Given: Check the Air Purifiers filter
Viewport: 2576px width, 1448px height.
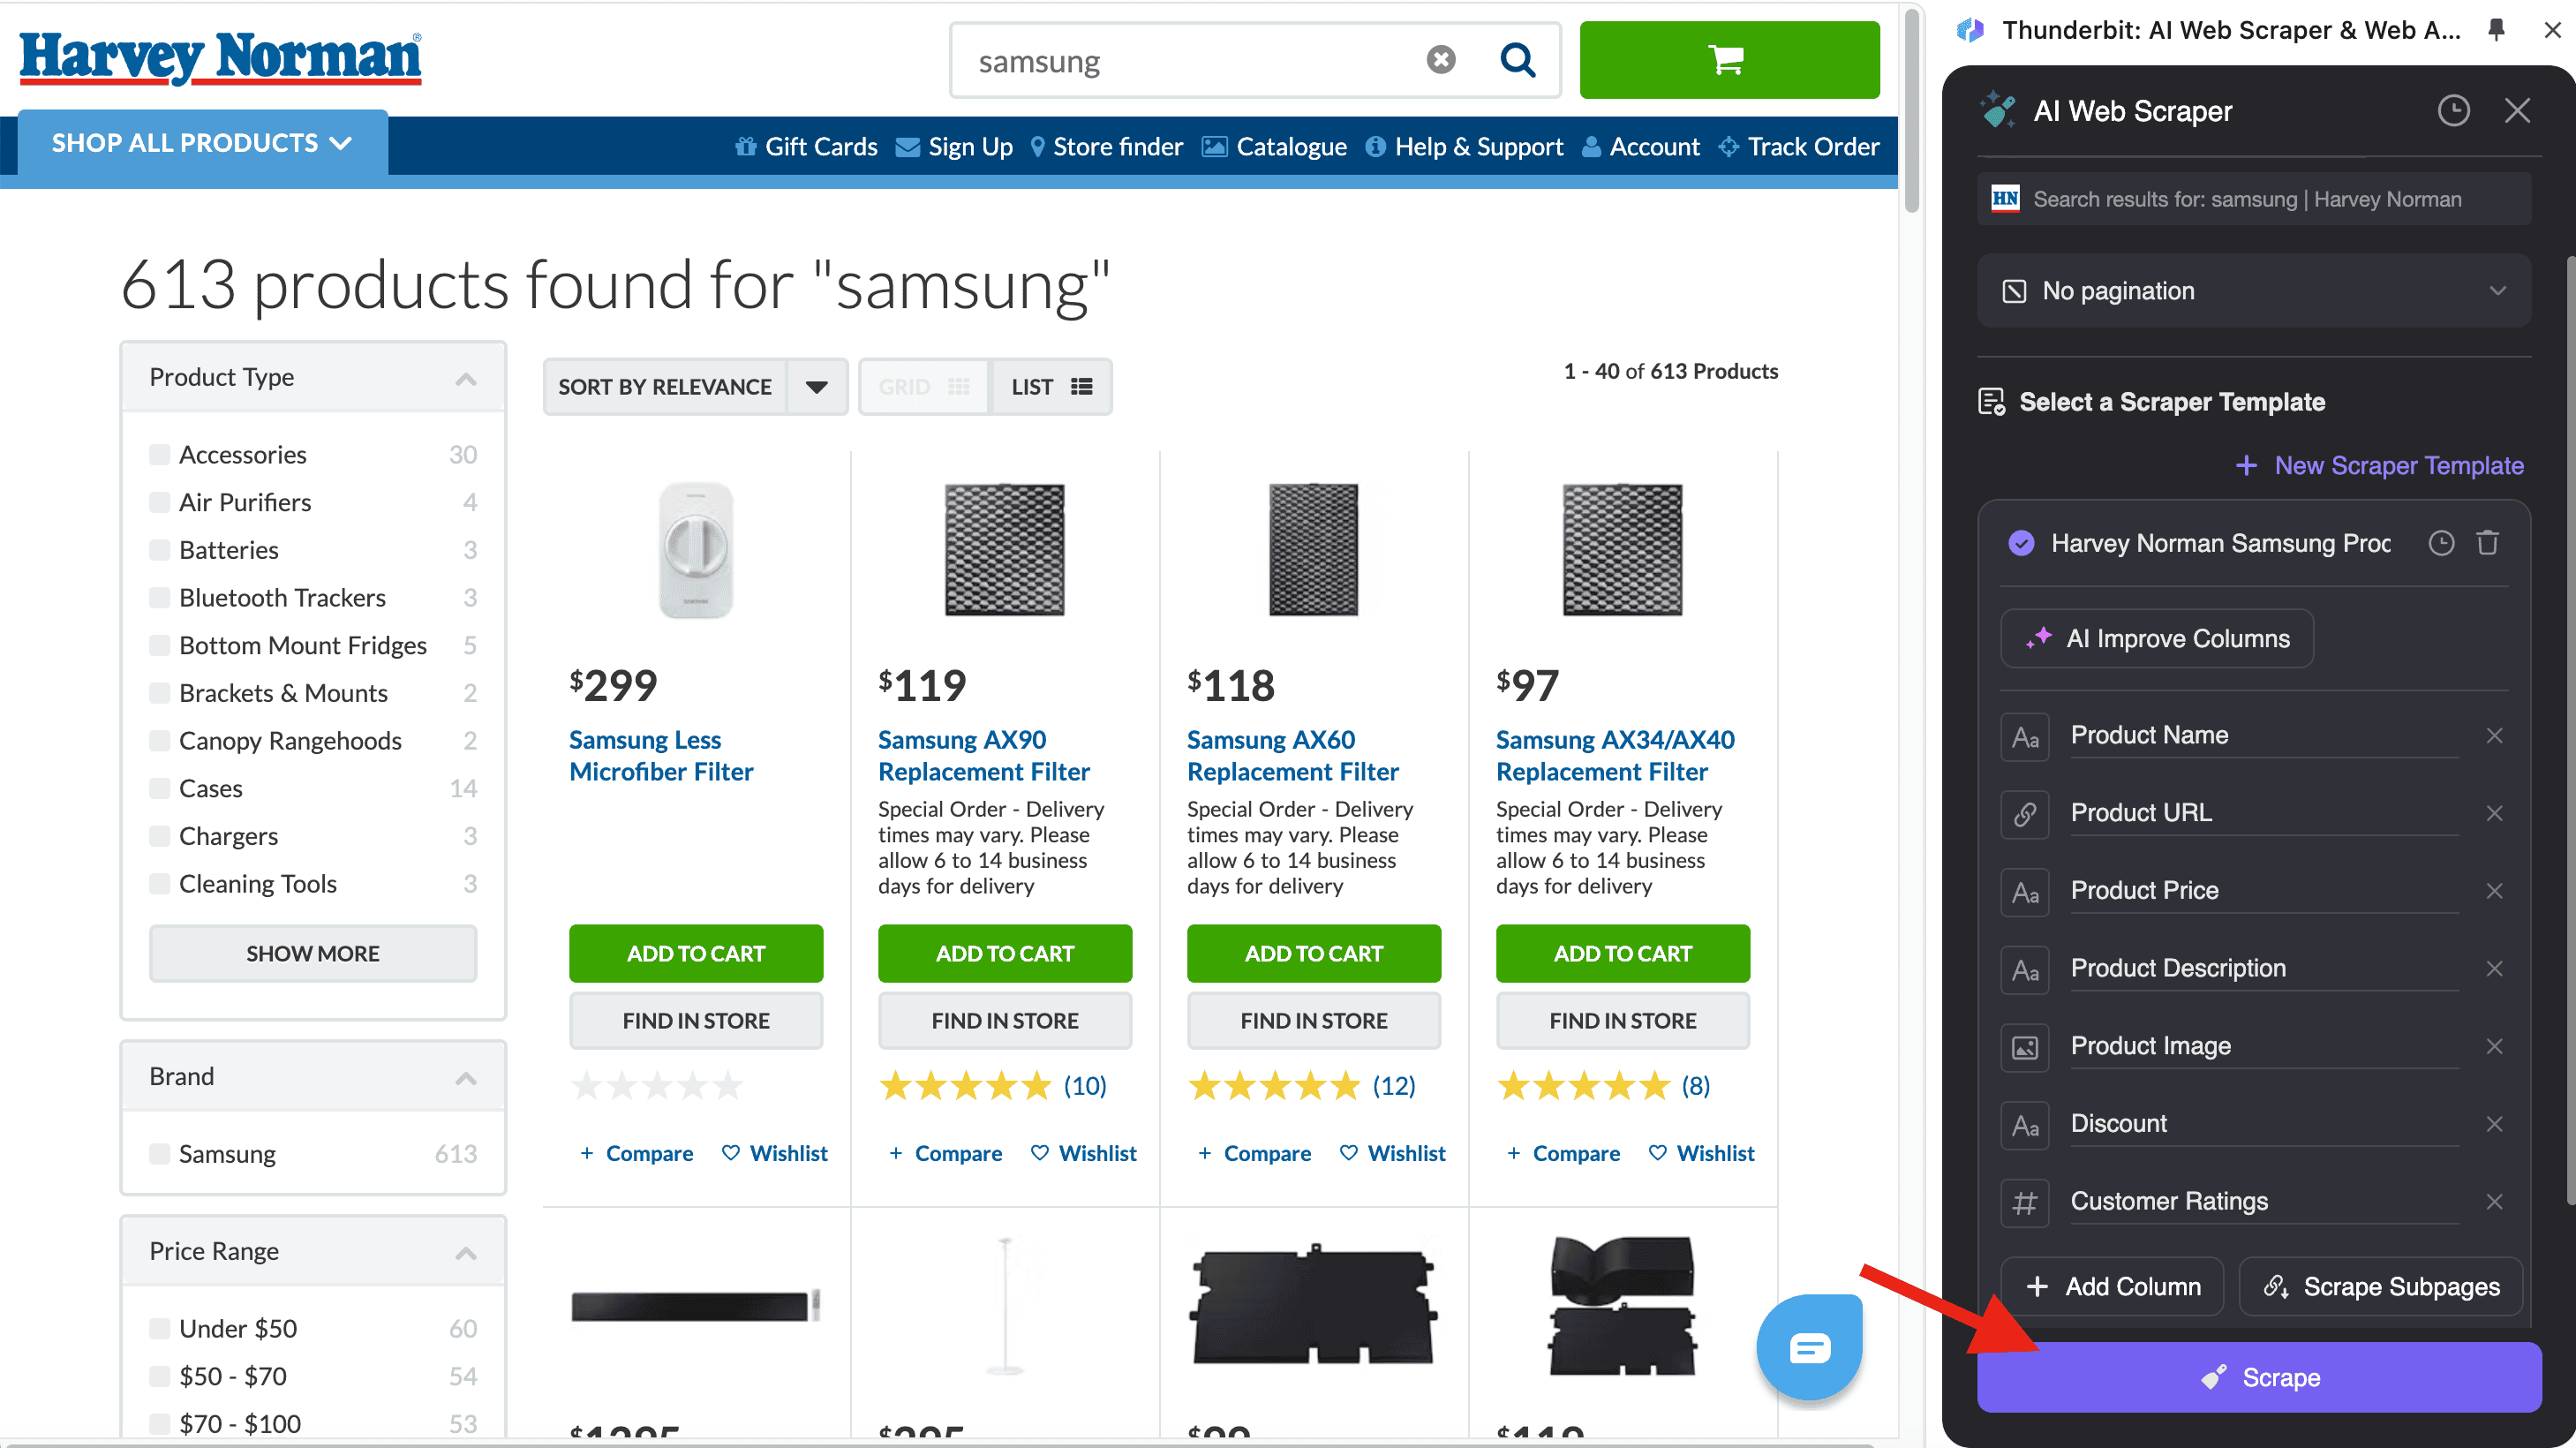Looking at the screenshot, I should [x=159, y=502].
